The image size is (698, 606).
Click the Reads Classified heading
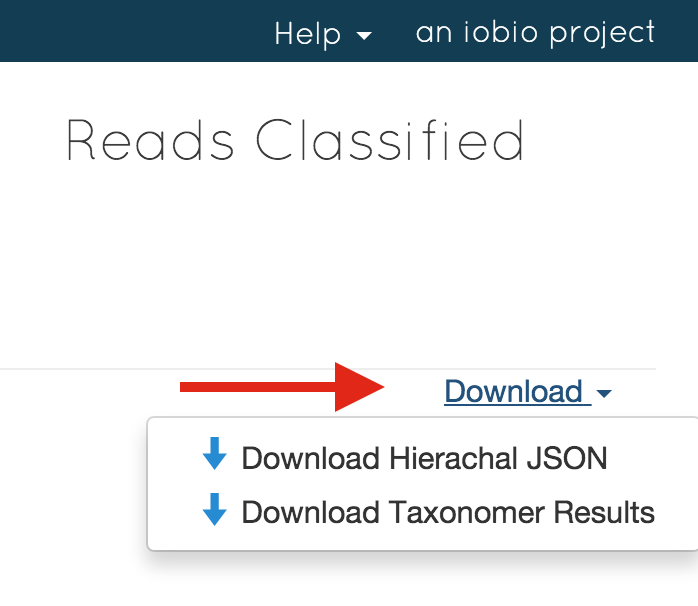pos(295,140)
